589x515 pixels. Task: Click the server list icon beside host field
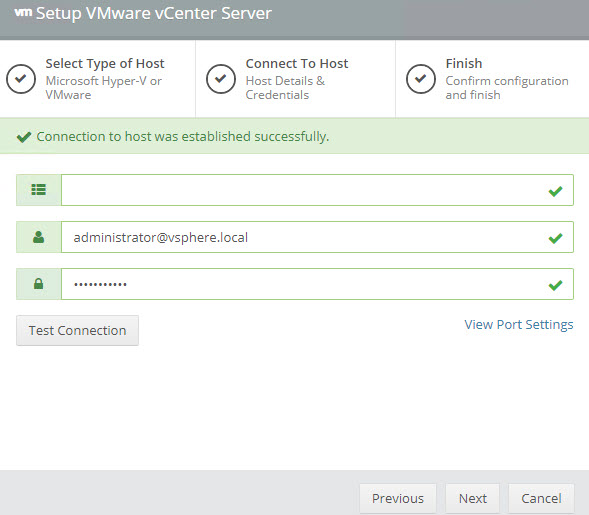point(38,190)
